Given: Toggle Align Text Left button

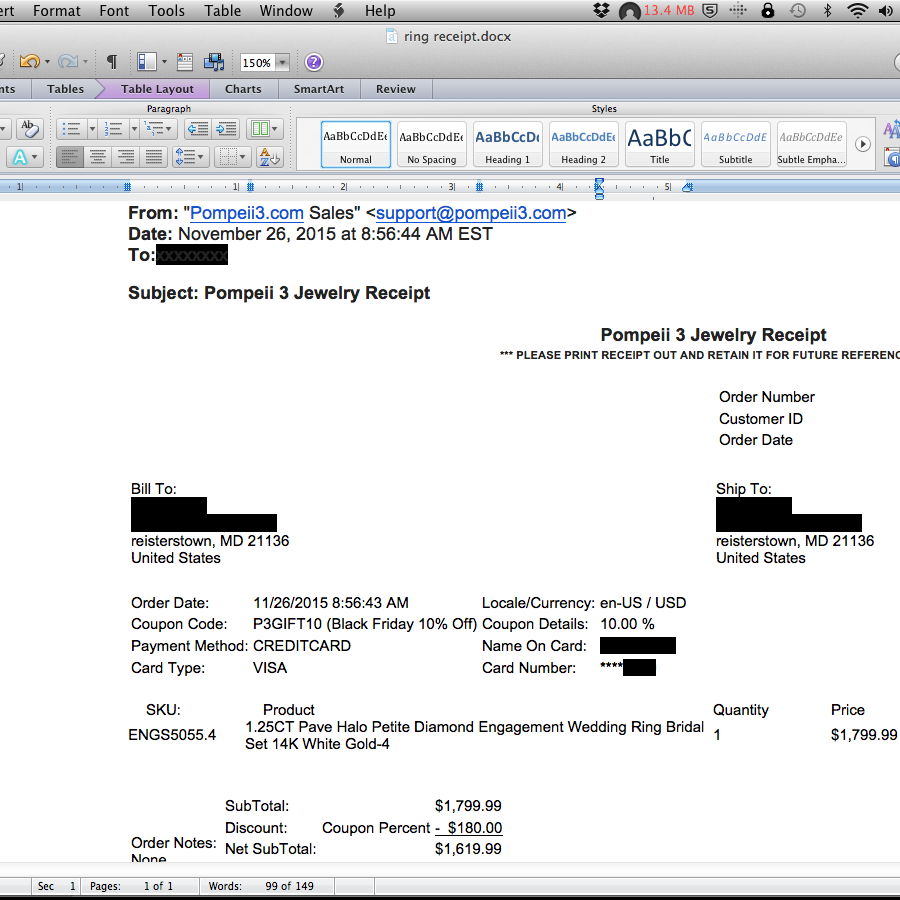Looking at the screenshot, I should point(69,157).
